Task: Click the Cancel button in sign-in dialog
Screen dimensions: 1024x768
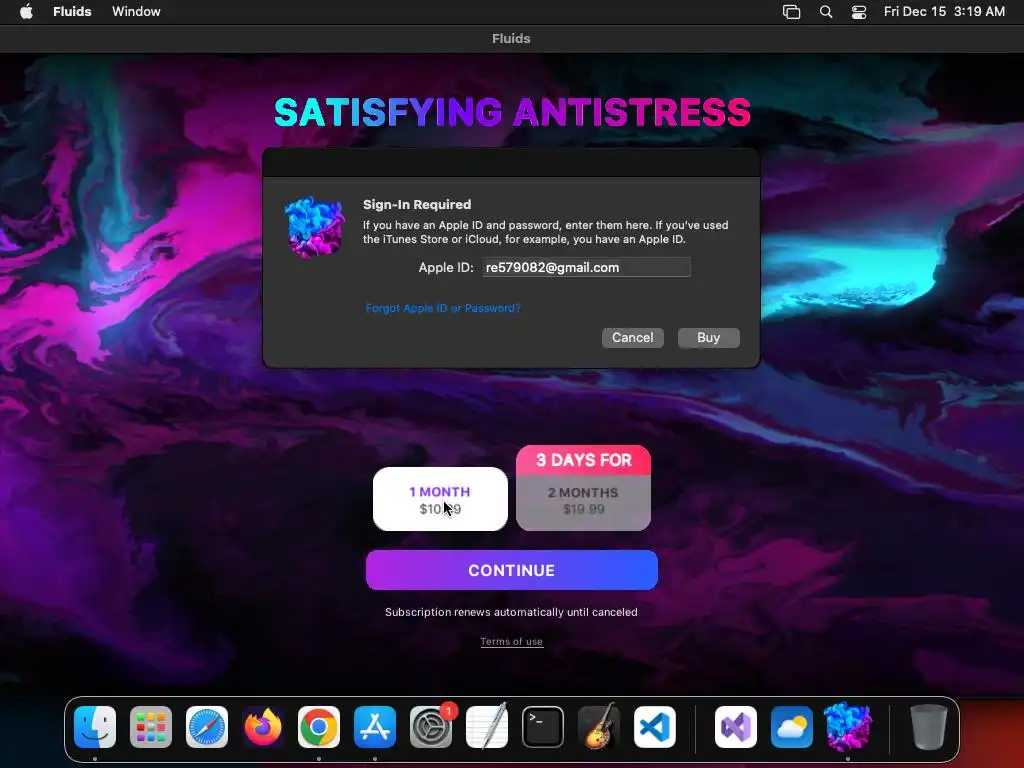Action: click(633, 338)
